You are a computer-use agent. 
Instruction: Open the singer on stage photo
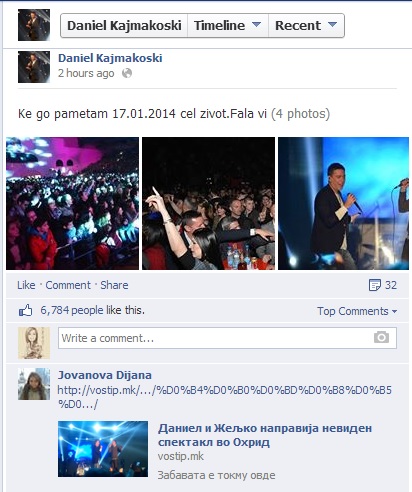pyautogui.click(x=343, y=203)
